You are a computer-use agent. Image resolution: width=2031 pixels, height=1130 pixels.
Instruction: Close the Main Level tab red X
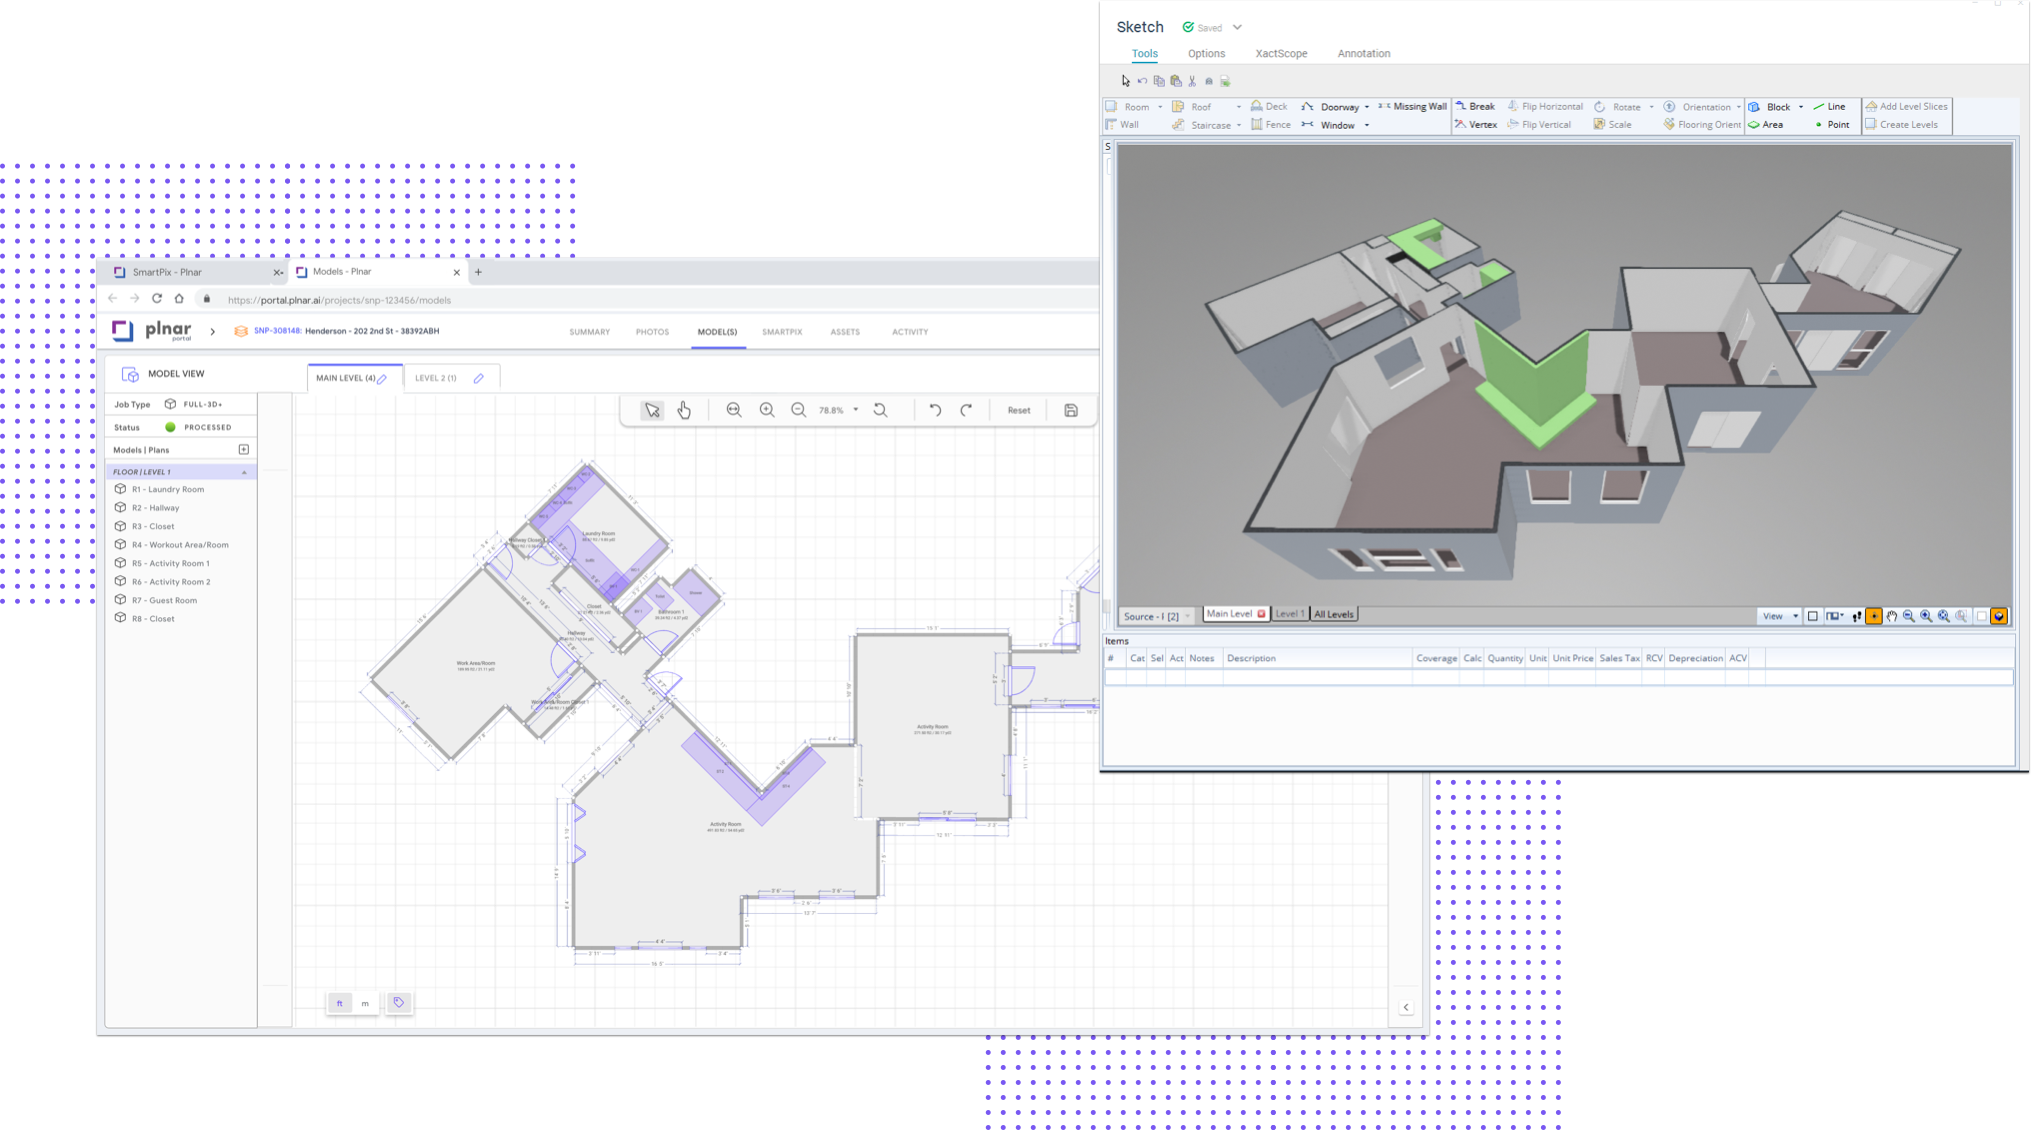point(1262,614)
